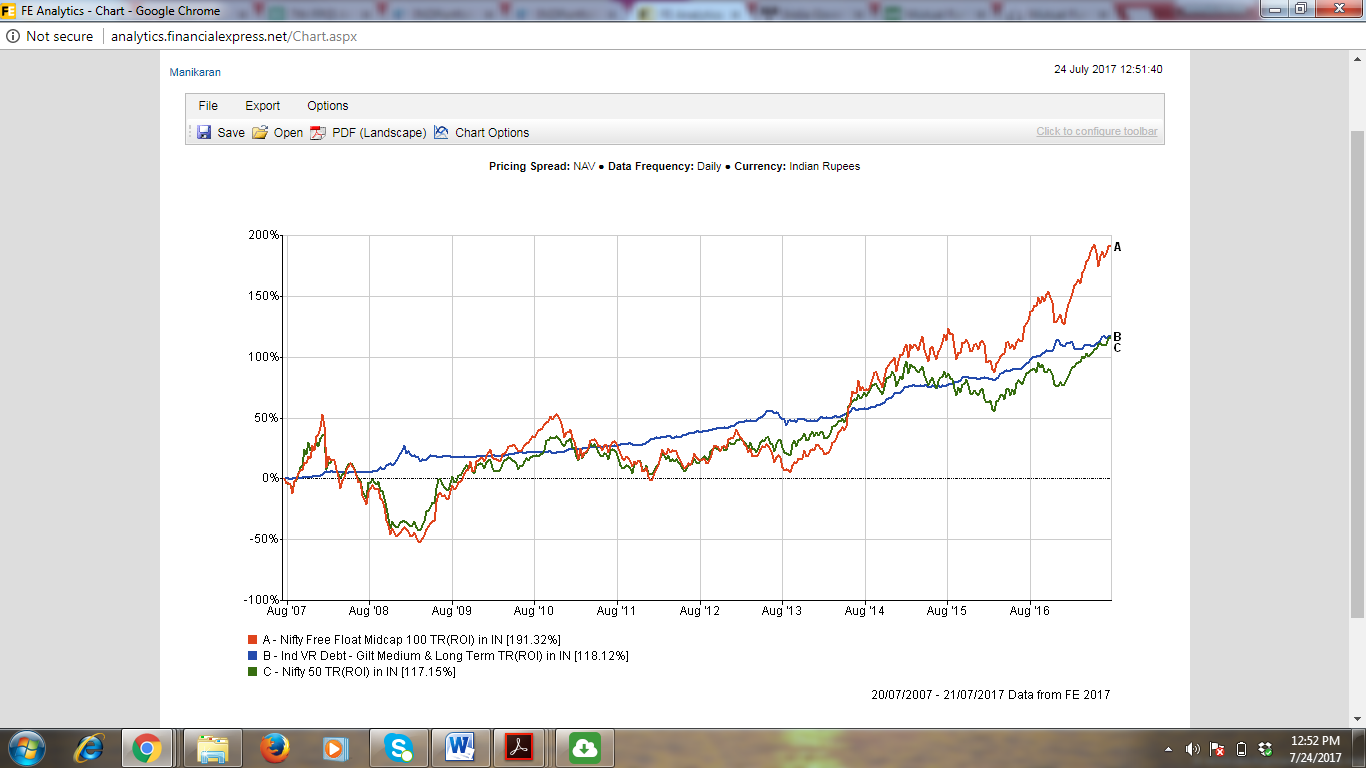Open the Windows Start menu
This screenshot has width=1366, height=768.
tap(27, 748)
